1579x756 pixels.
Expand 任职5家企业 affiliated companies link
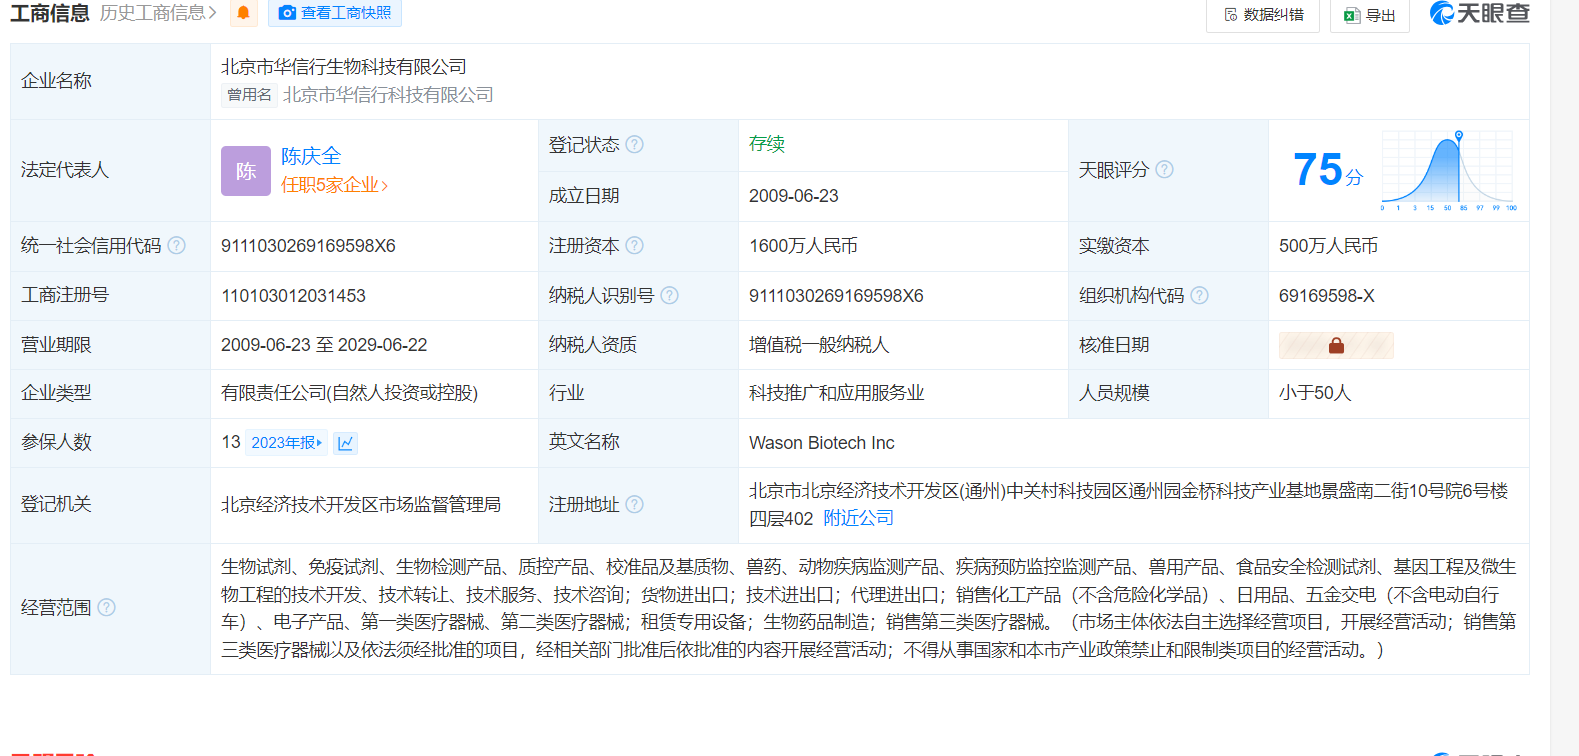tap(334, 185)
